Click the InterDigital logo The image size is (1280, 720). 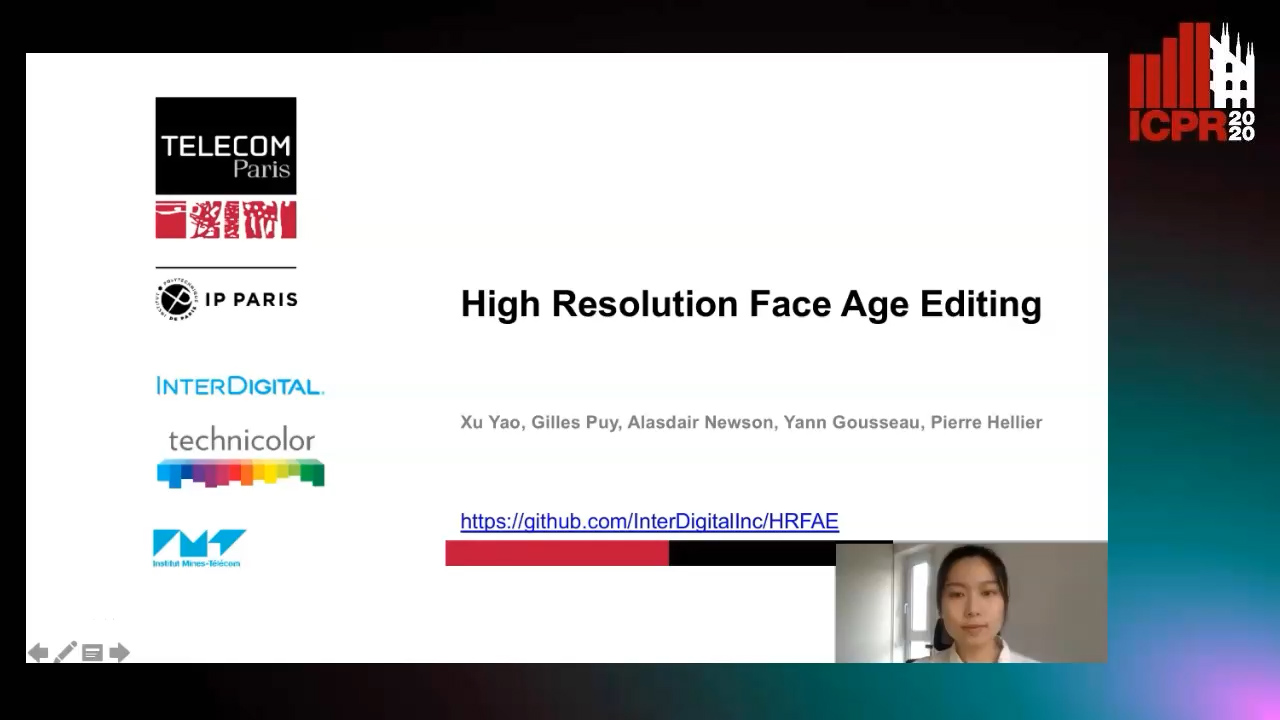tap(240, 386)
